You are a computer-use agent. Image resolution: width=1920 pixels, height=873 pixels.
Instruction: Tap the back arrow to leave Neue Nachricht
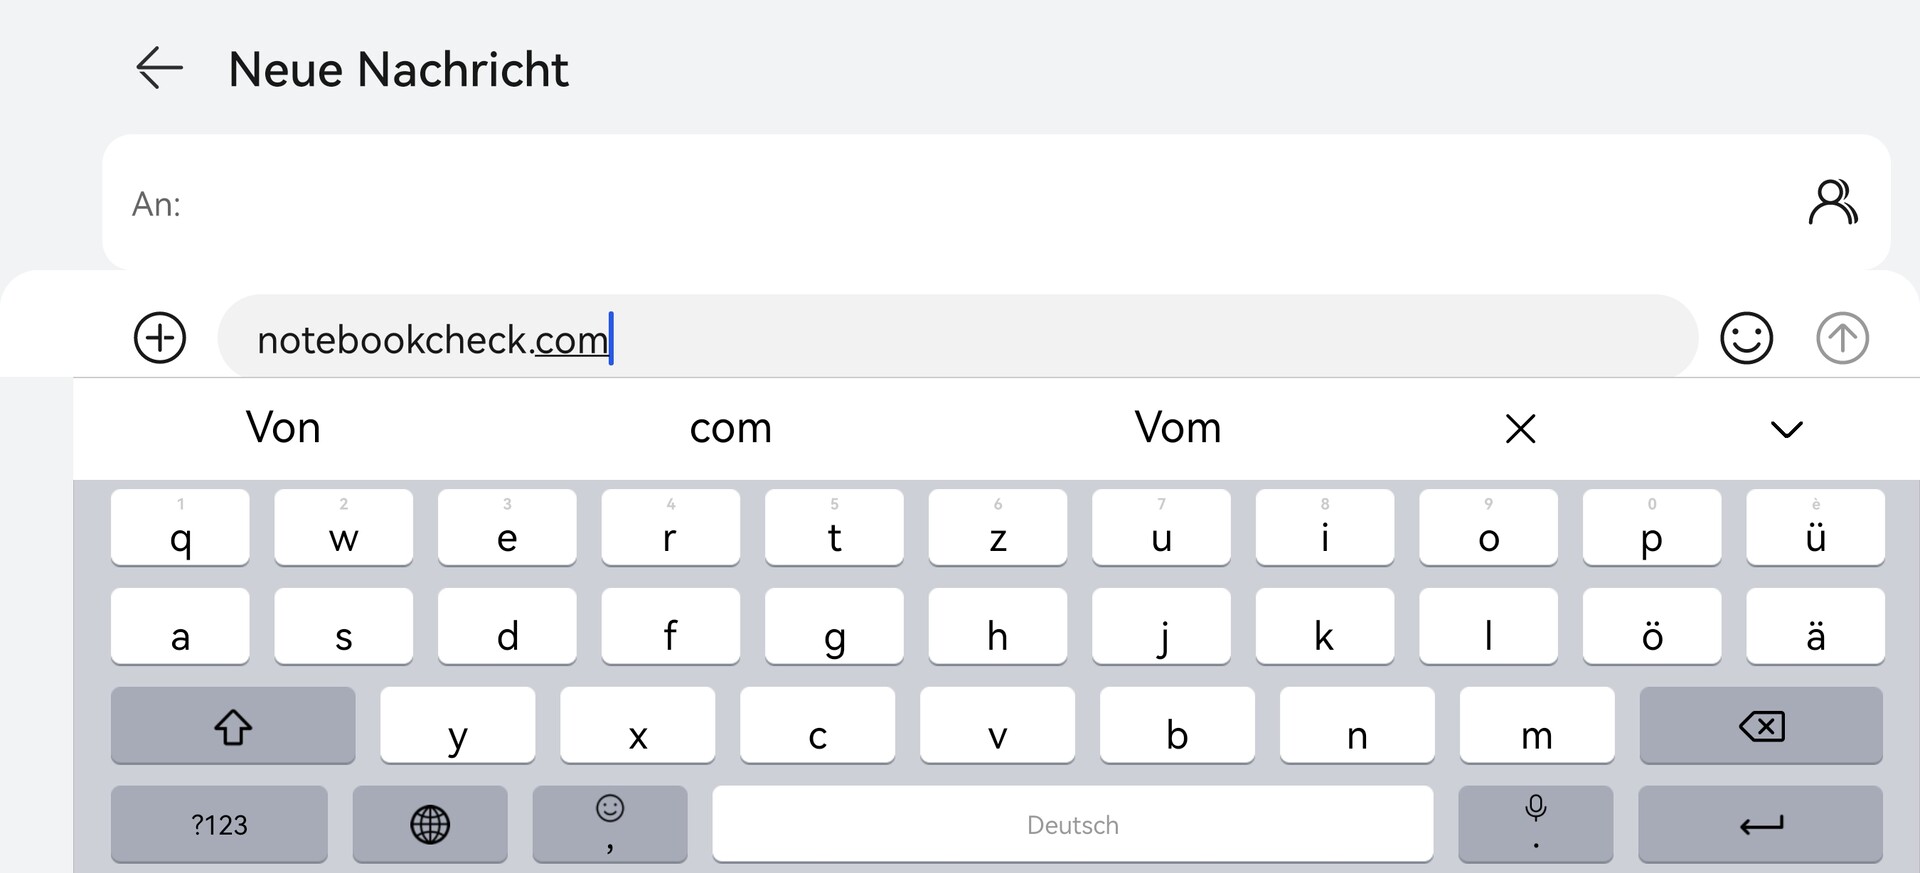[x=160, y=69]
